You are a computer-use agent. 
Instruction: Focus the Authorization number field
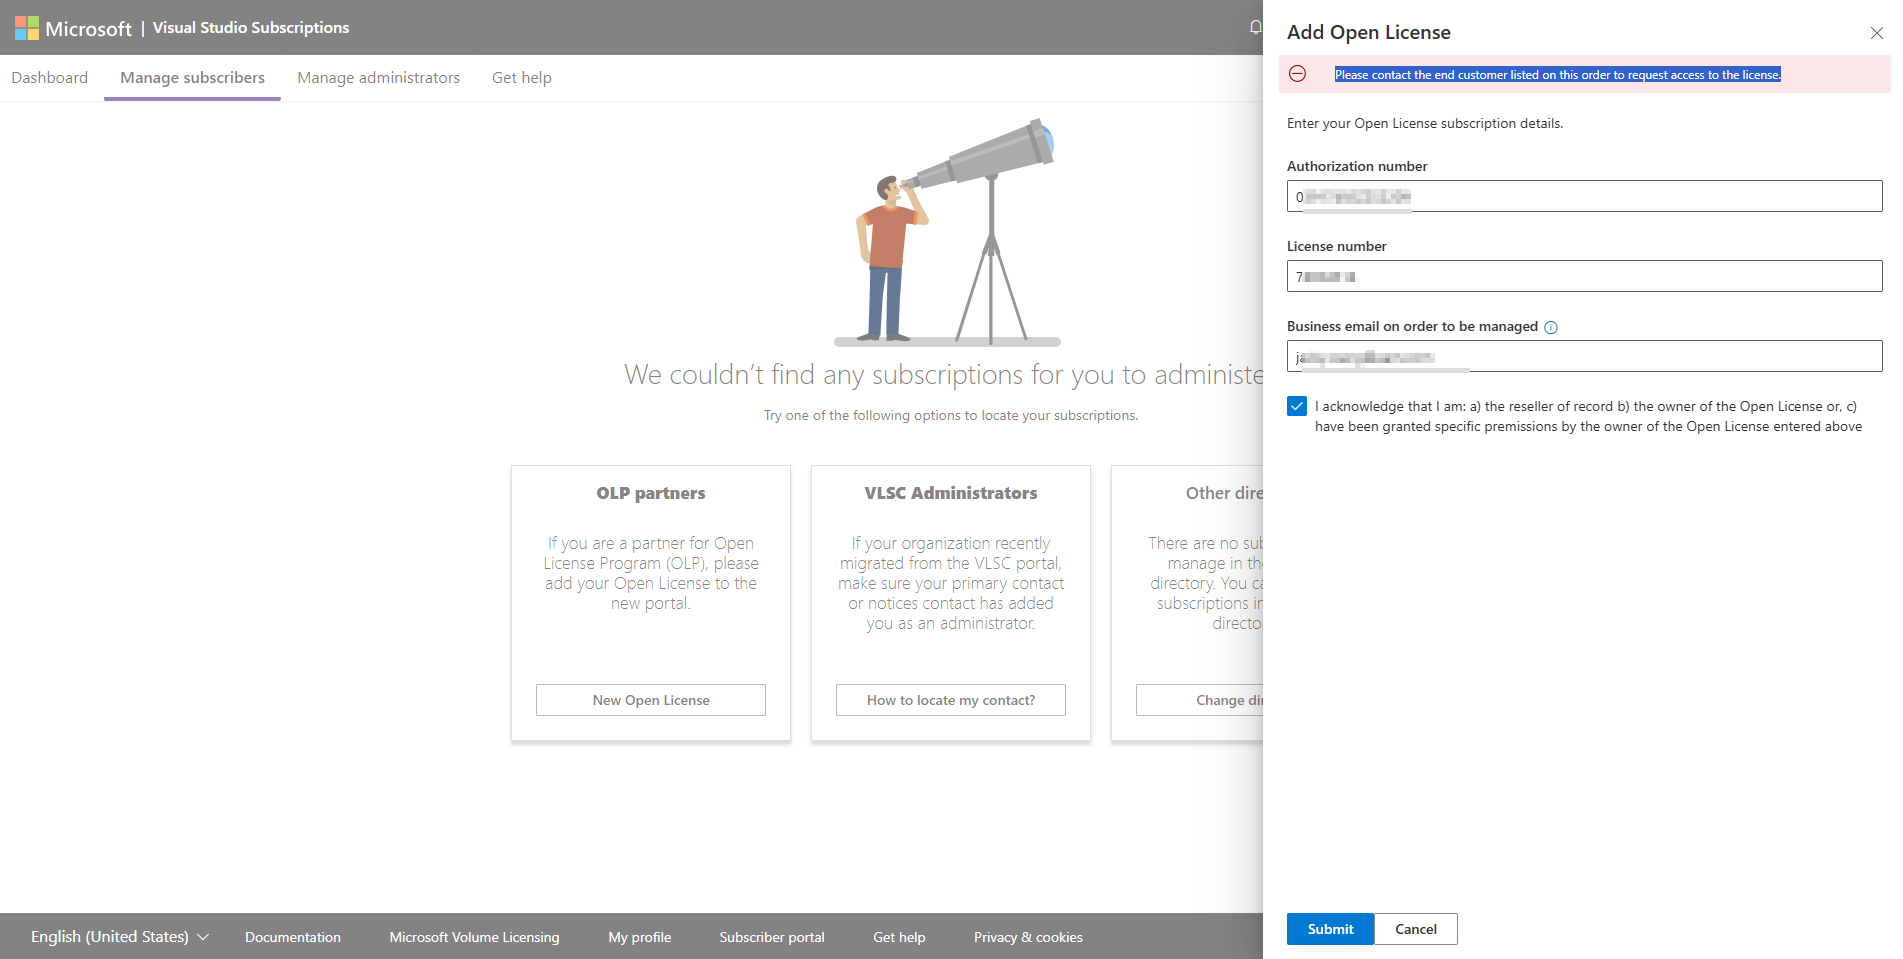(1584, 196)
